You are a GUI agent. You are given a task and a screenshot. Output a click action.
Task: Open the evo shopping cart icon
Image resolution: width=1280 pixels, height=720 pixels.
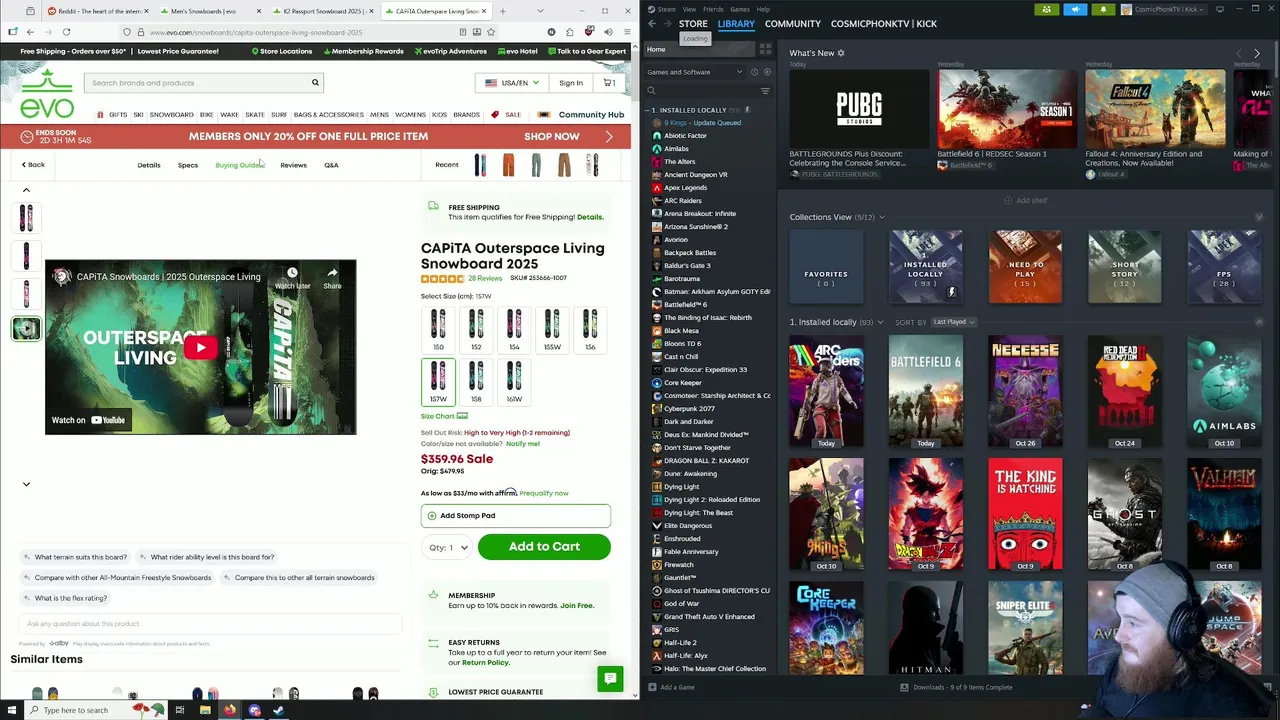click(x=609, y=83)
